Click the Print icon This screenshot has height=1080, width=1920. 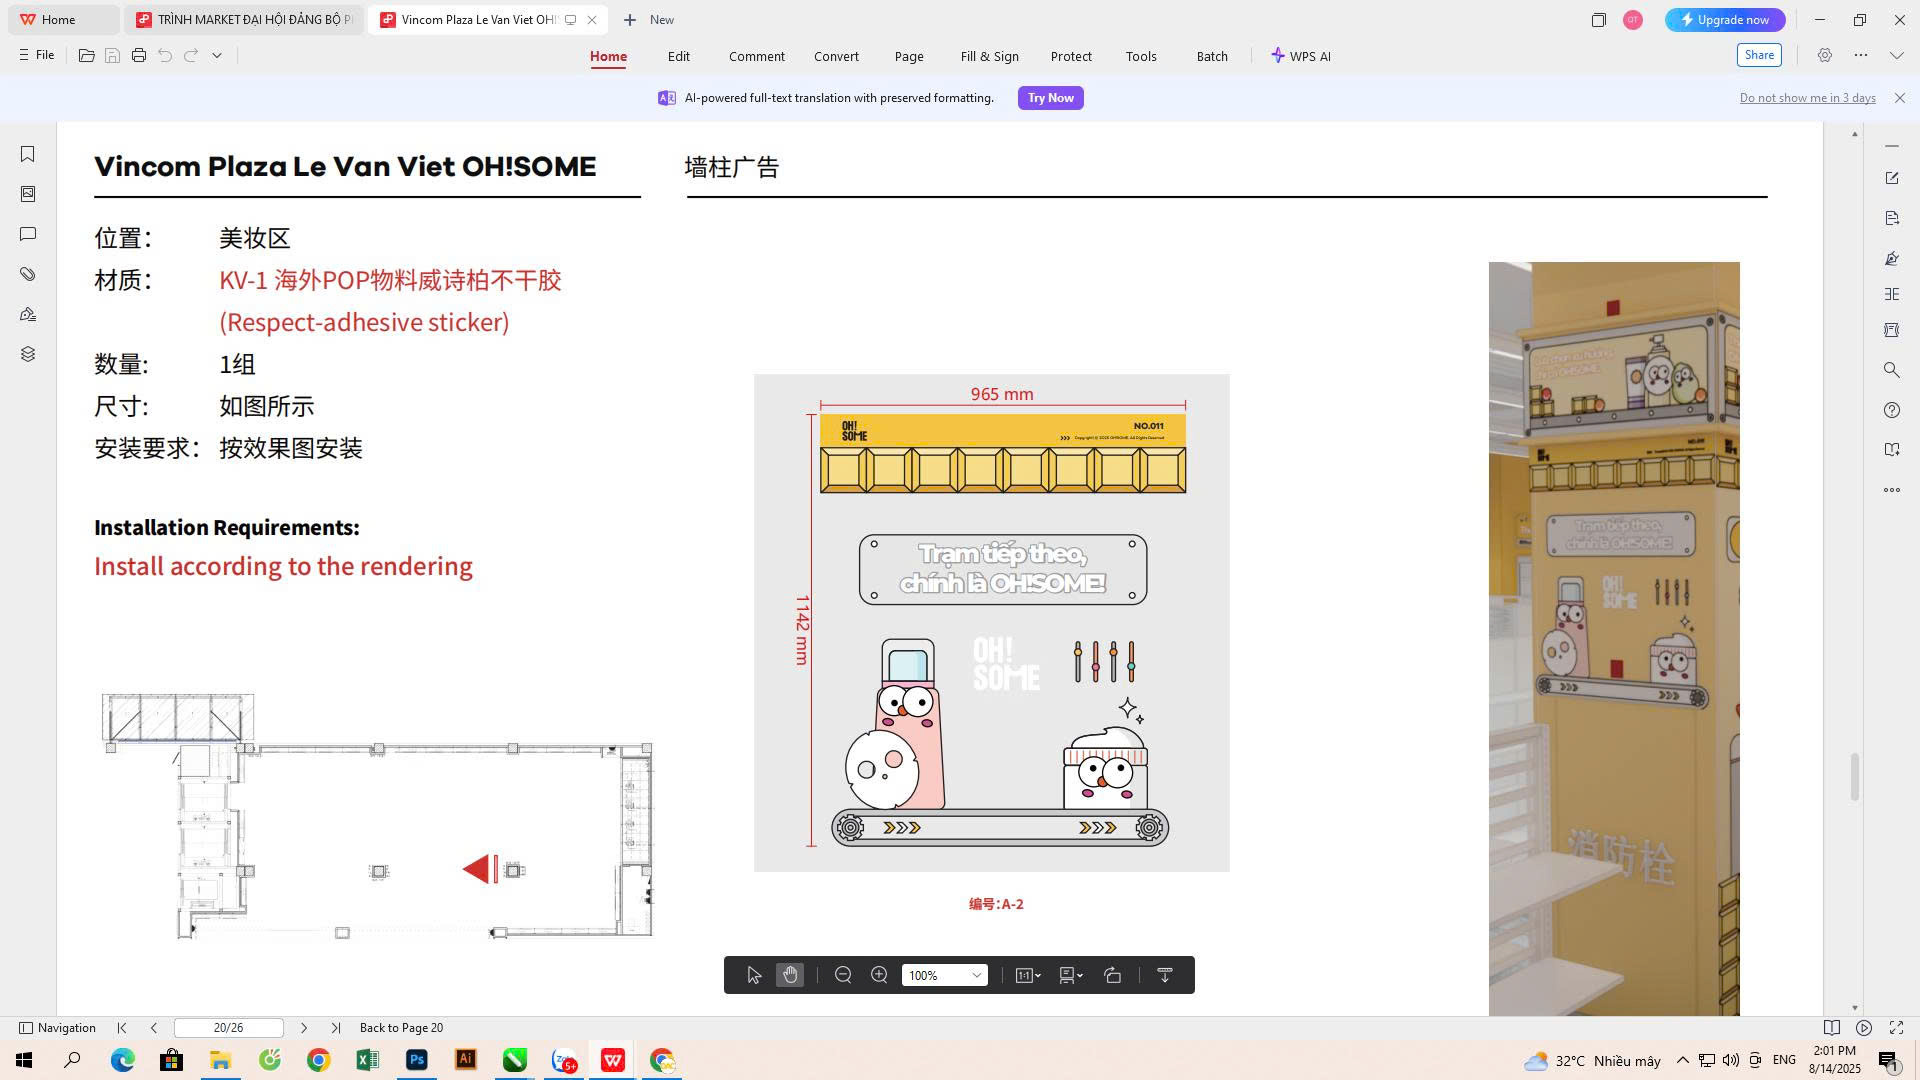point(139,56)
